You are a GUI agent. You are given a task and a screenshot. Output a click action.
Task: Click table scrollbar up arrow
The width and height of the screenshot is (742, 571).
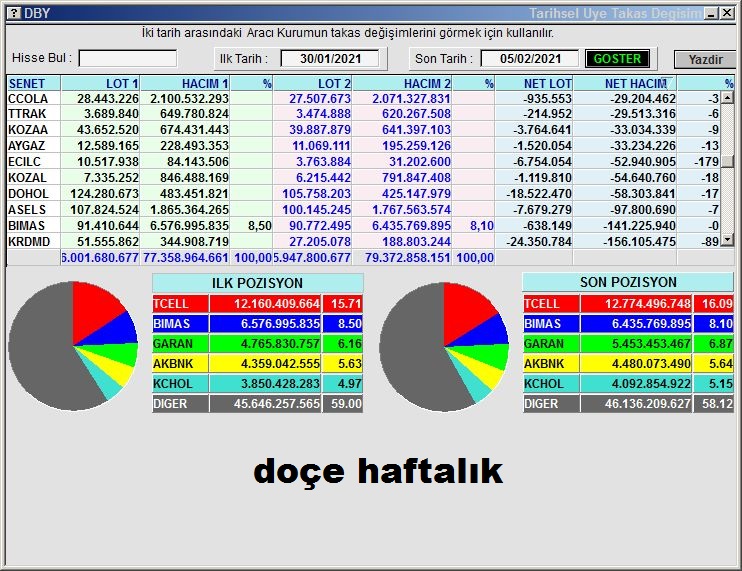tap(727, 97)
